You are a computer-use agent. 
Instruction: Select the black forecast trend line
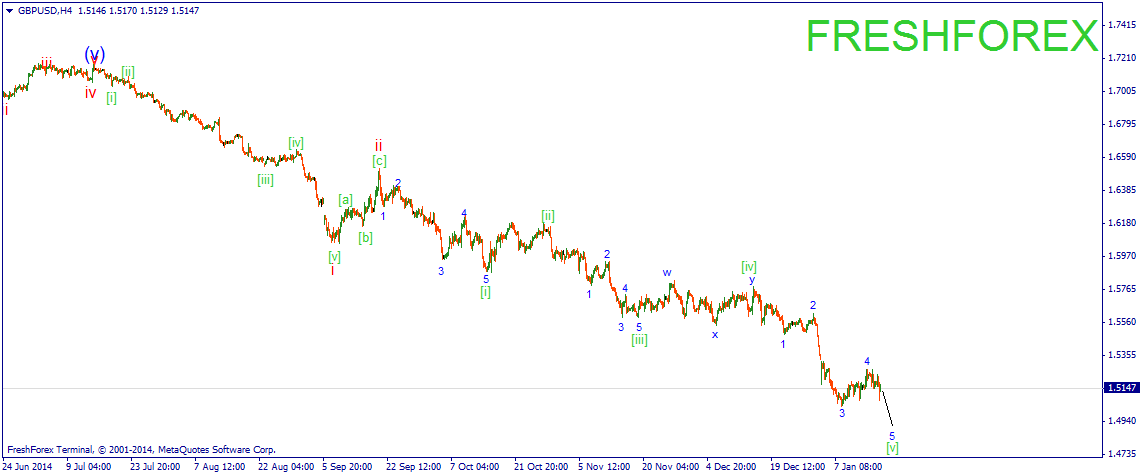(886, 407)
